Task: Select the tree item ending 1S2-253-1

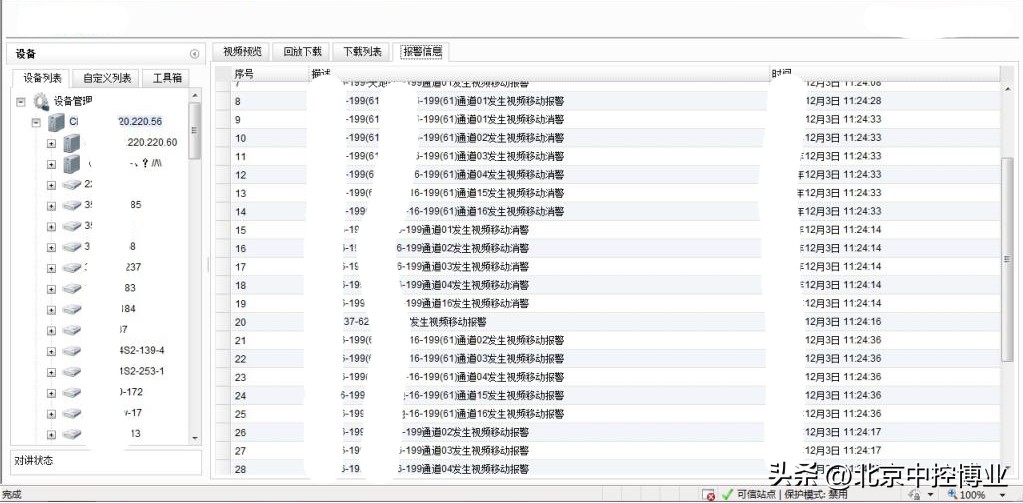Action: 141,371
